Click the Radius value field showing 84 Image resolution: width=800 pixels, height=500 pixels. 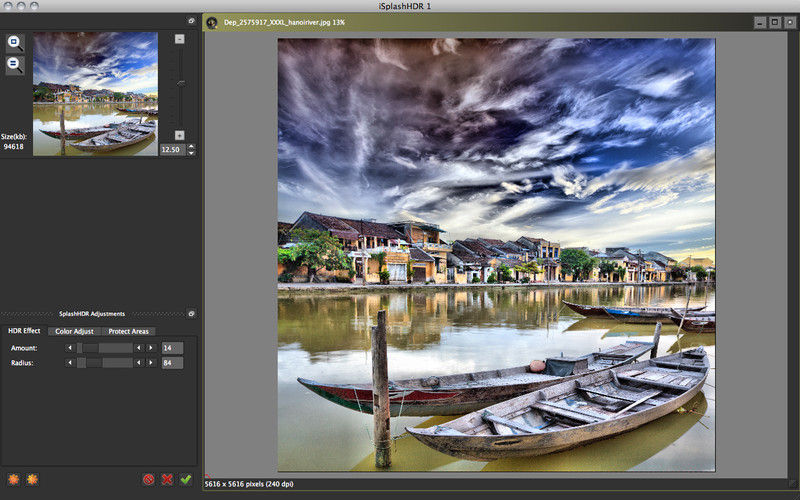pyautogui.click(x=172, y=363)
